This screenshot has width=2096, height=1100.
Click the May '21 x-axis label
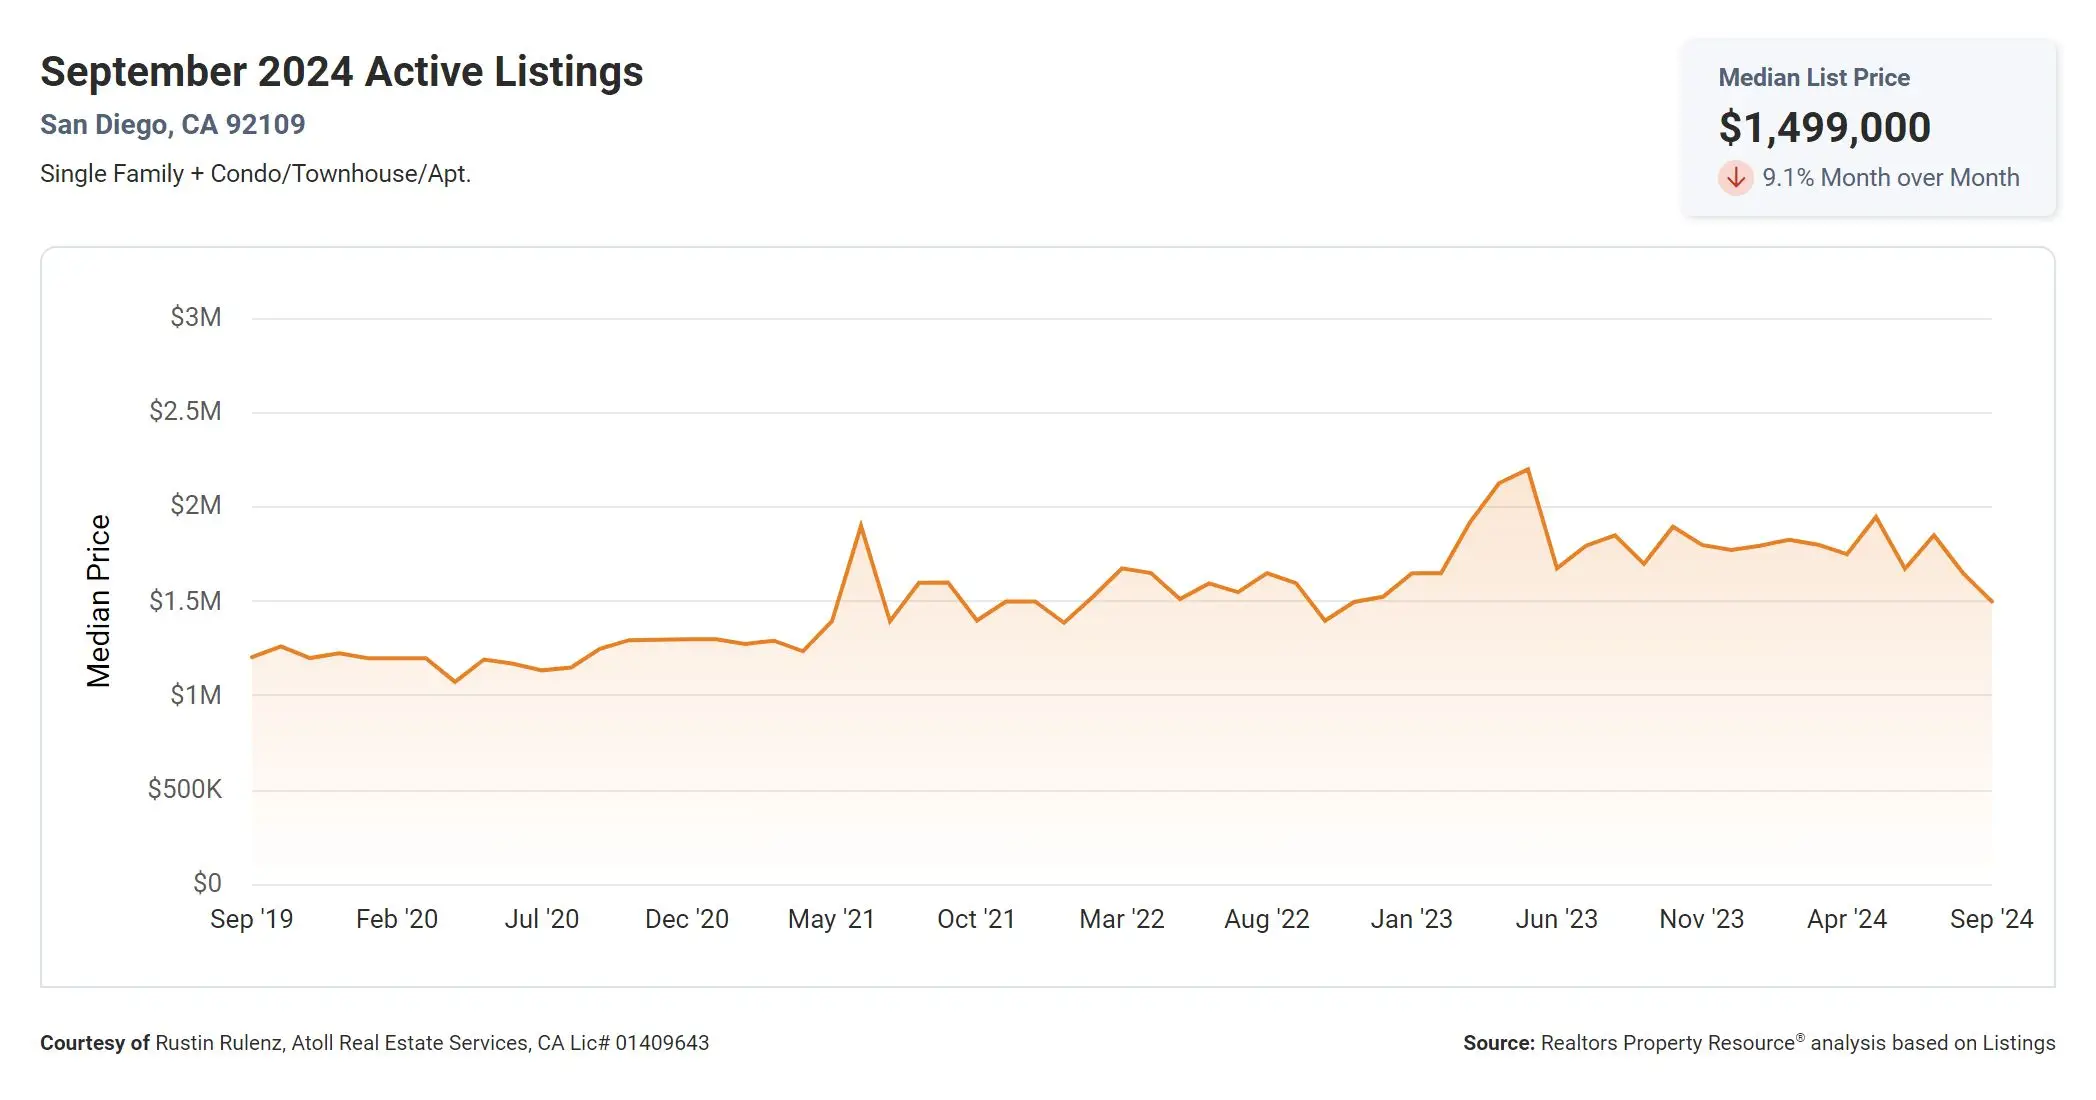[831, 919]
